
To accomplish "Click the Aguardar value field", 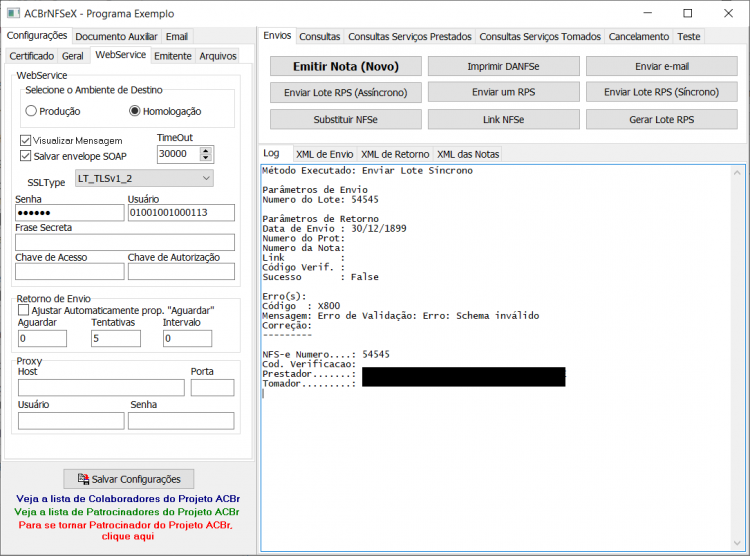I will [x=43, y=338].
